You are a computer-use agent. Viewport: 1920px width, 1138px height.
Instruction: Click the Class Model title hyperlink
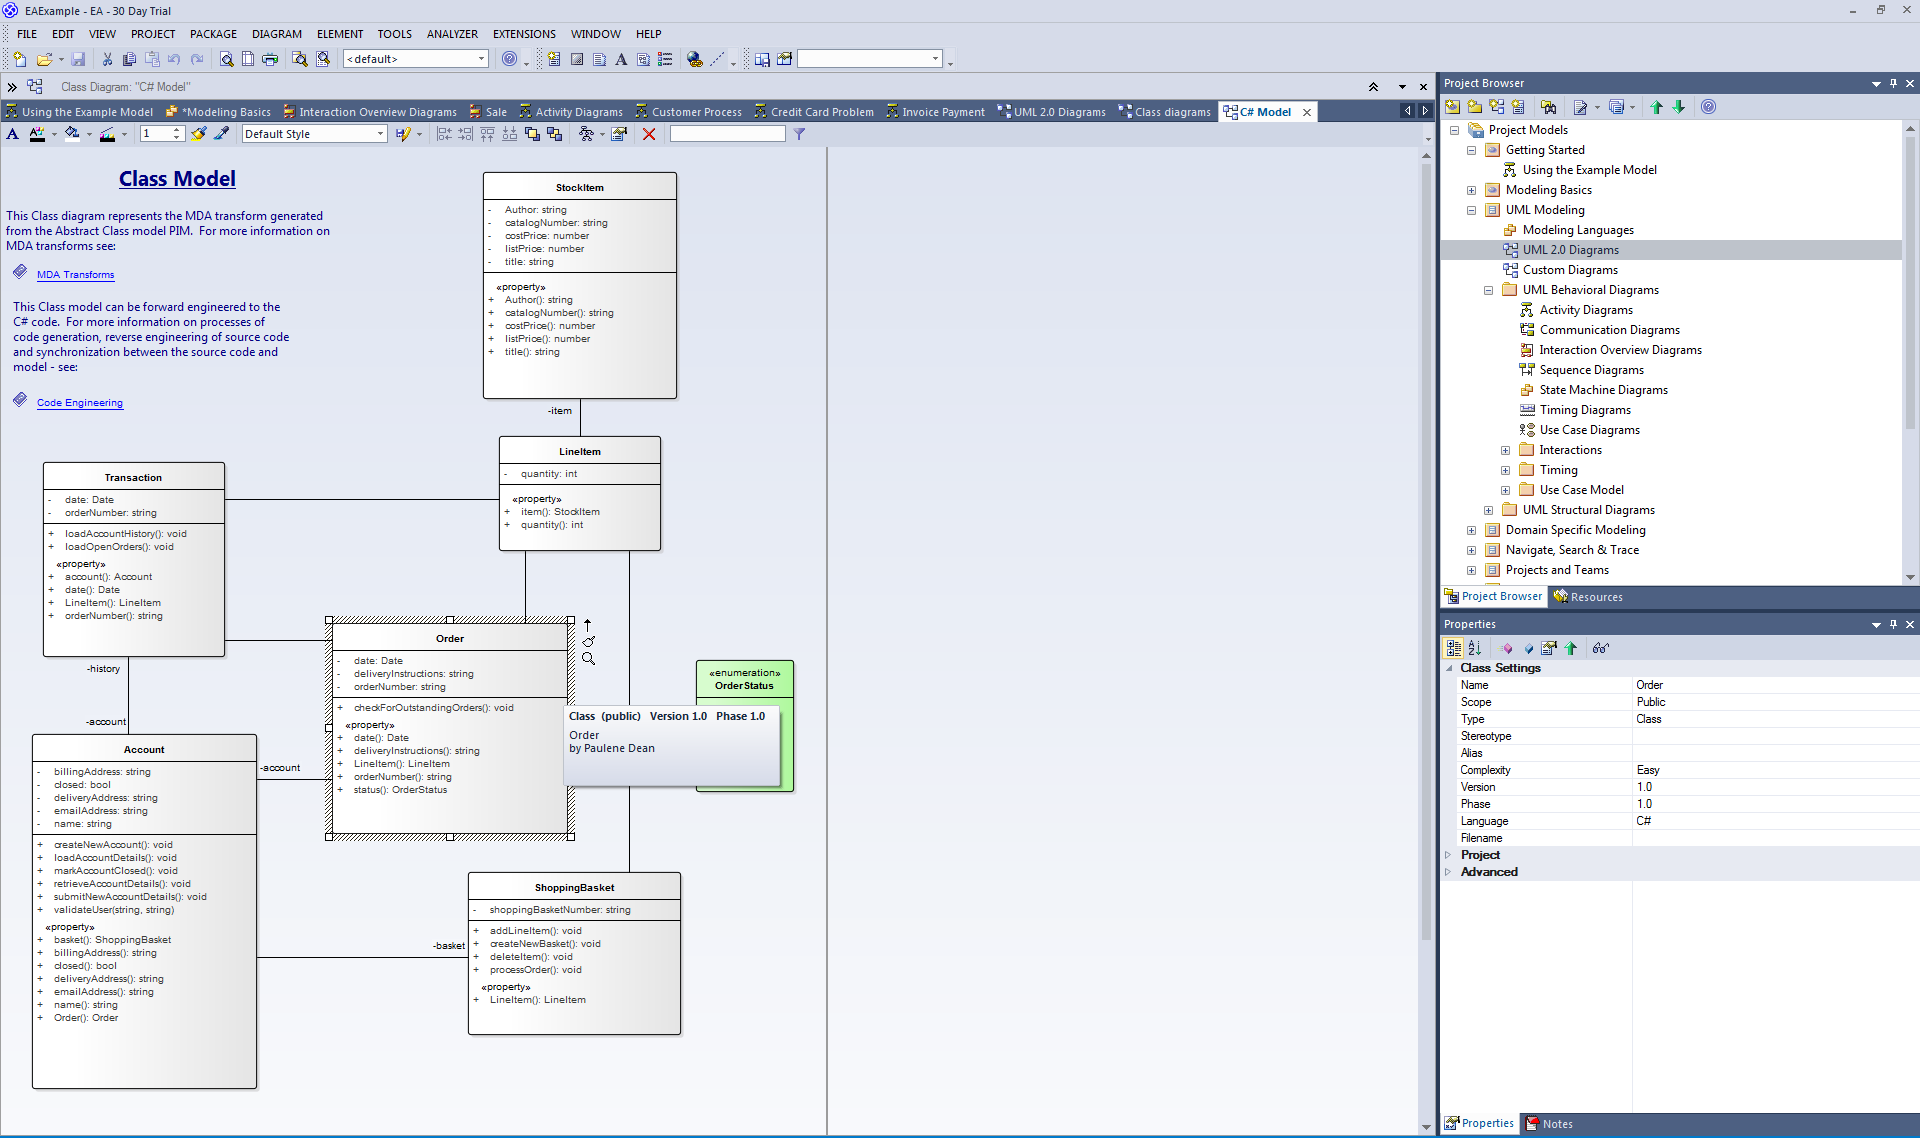click(x=177, y=179)
